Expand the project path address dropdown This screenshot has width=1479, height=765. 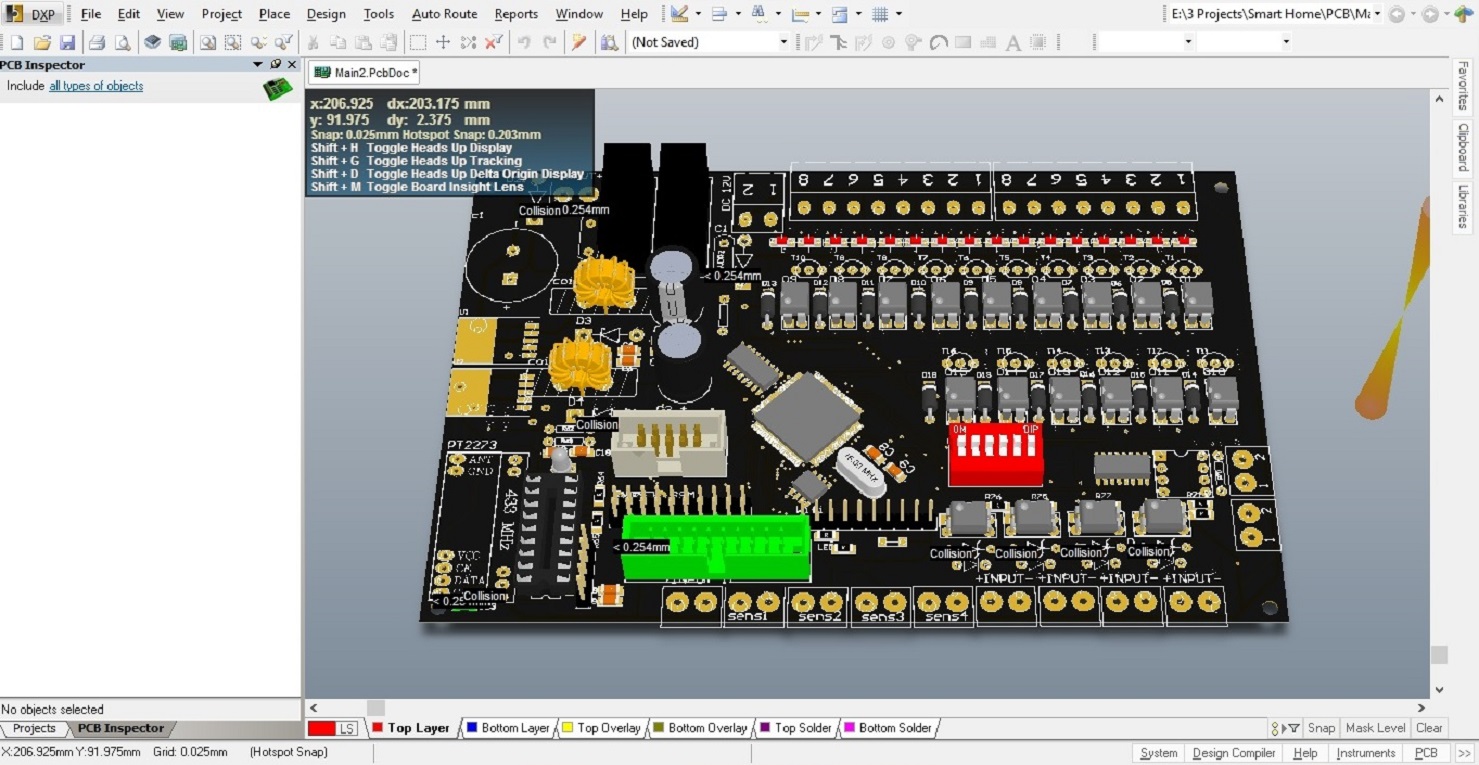pos(1377,14)
